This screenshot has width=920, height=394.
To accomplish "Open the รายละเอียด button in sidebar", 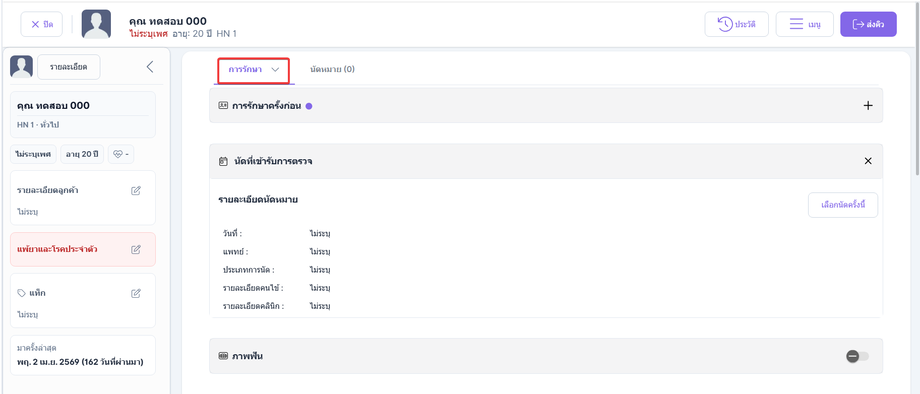I will tap(69, 67).
